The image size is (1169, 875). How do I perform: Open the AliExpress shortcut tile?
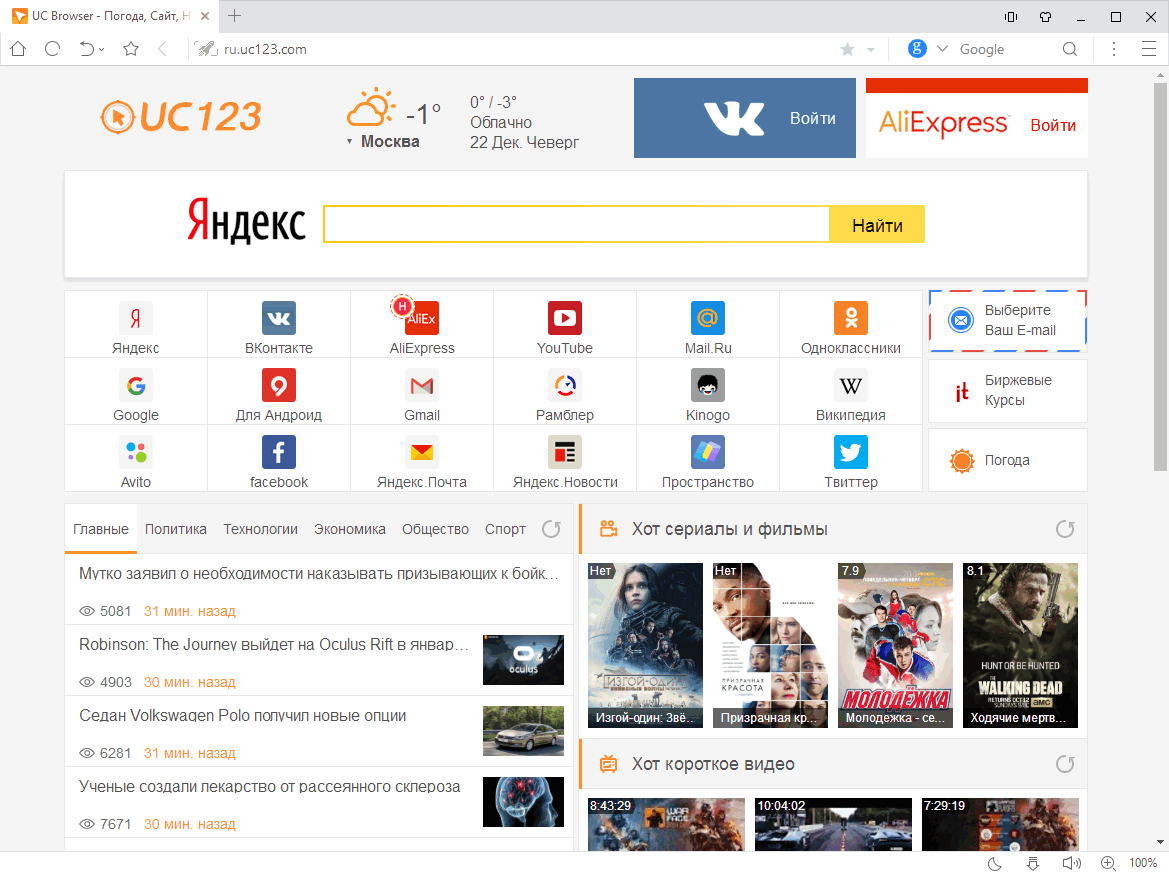pos(422,325)
